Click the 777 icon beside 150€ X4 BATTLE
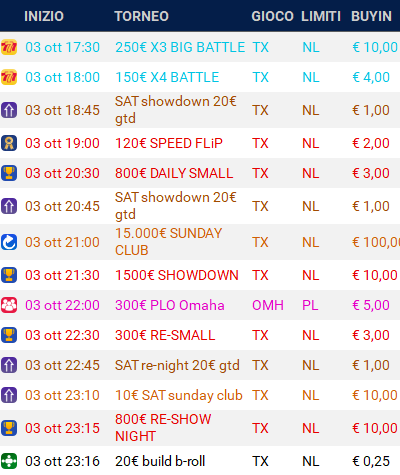Image resolution: width=400 pixels, height=475 pixels. click(9, 77)
